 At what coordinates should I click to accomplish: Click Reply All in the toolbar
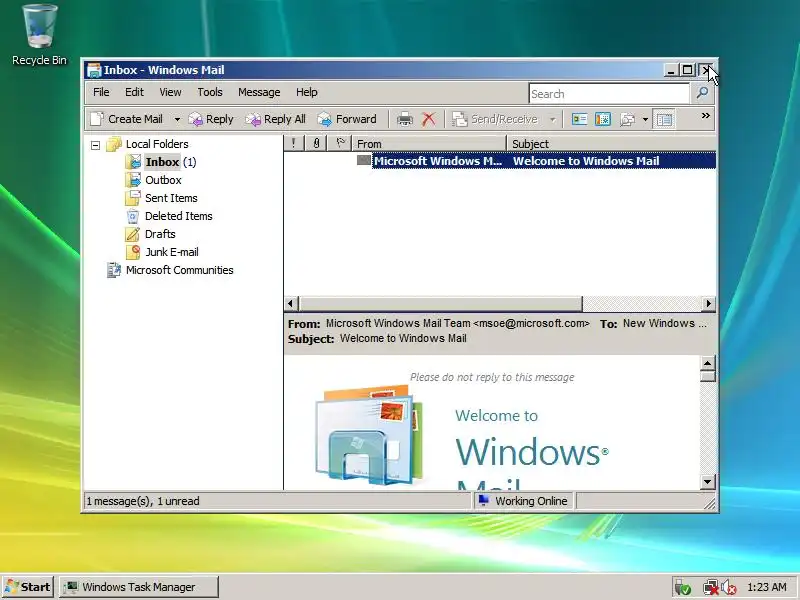point(276,119)
